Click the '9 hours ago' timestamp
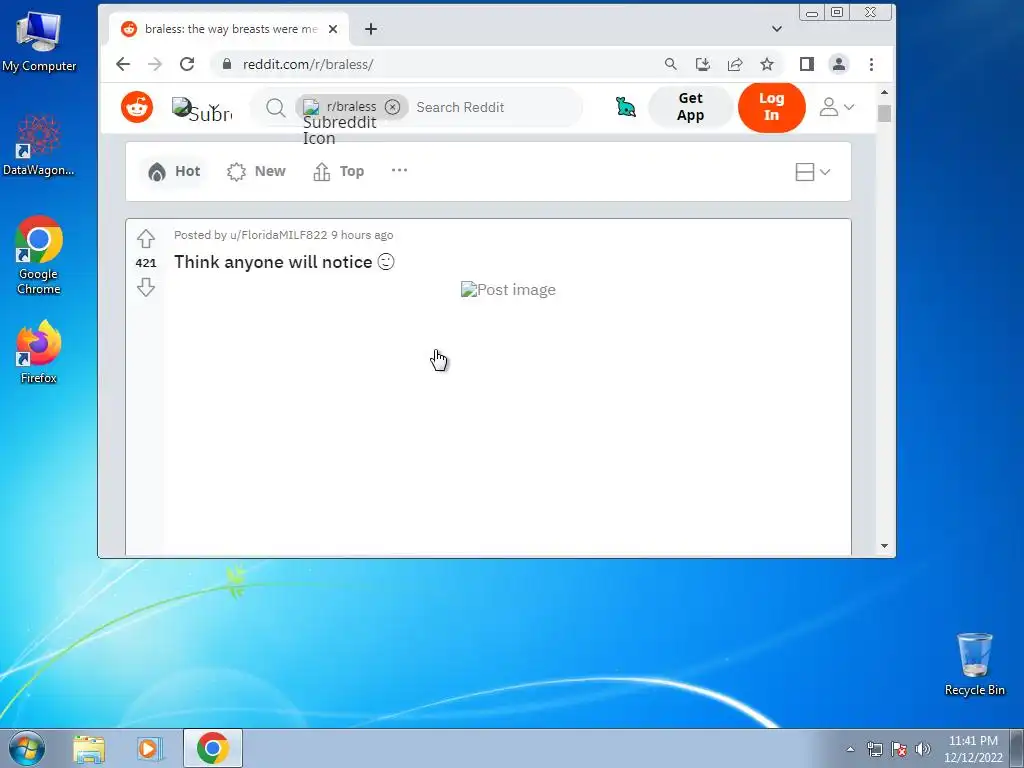Viewport: 1024px width, 768px height. click(362, 235)
